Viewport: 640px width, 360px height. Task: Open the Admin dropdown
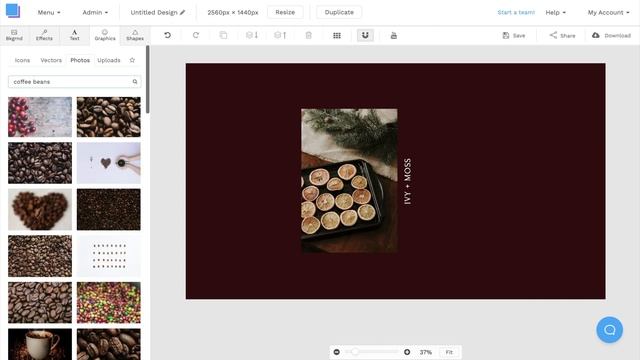point(95,12)
